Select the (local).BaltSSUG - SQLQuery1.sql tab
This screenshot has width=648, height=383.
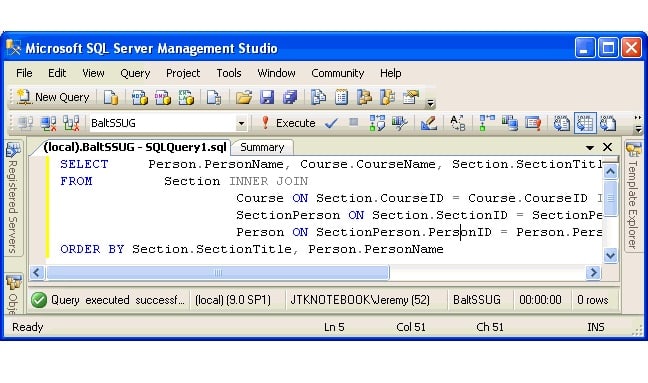tap(134, 147)
